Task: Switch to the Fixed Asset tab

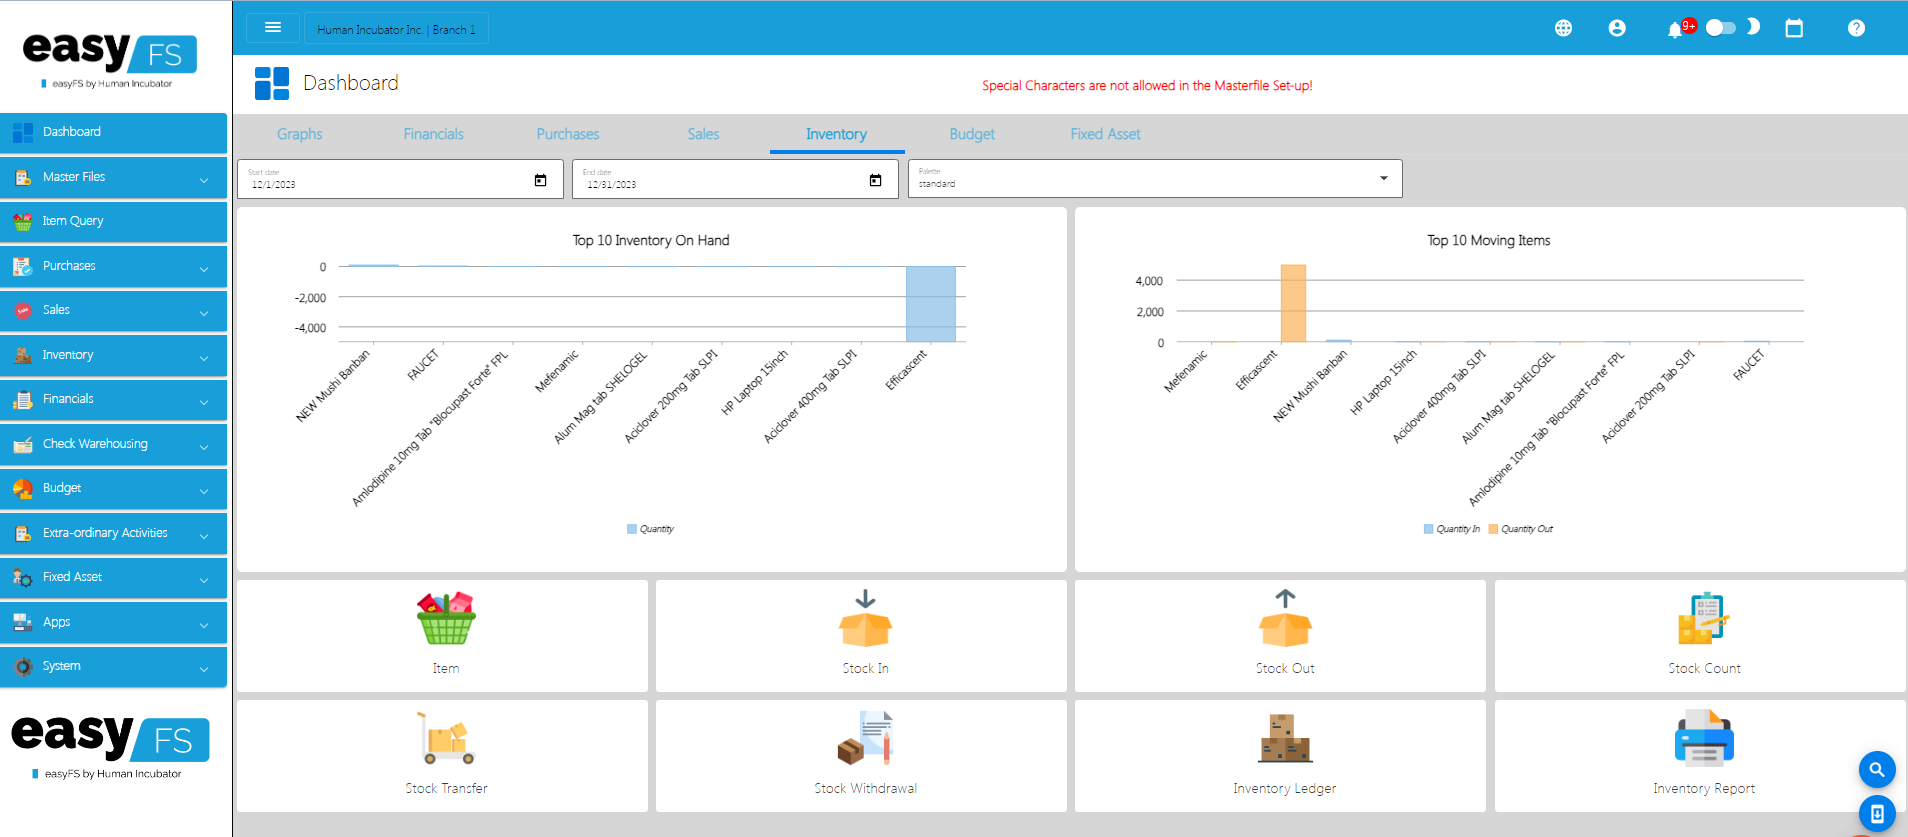Action: (1105, 134)
